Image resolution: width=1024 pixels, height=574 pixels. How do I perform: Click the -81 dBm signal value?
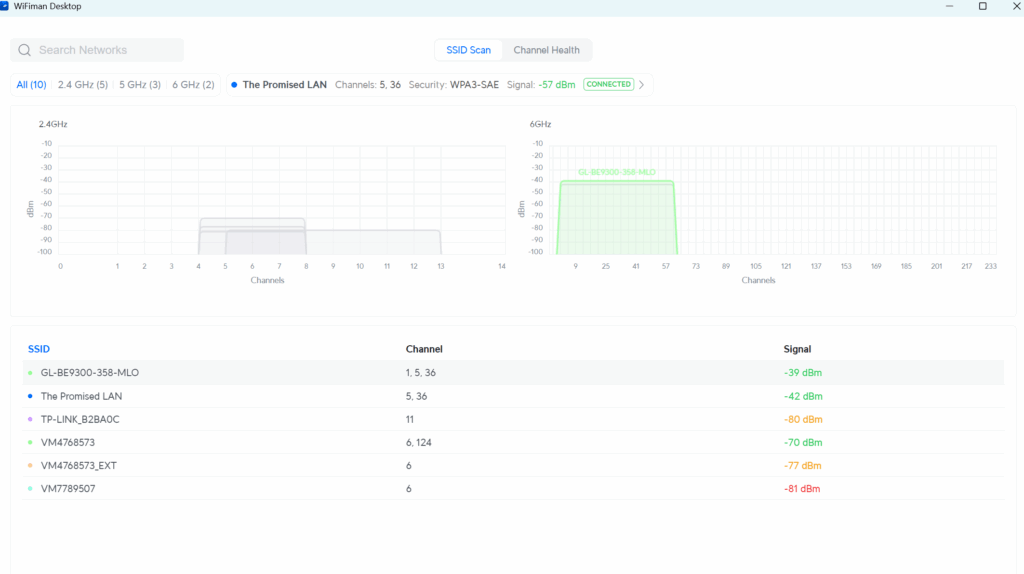[x=802, y=488]
